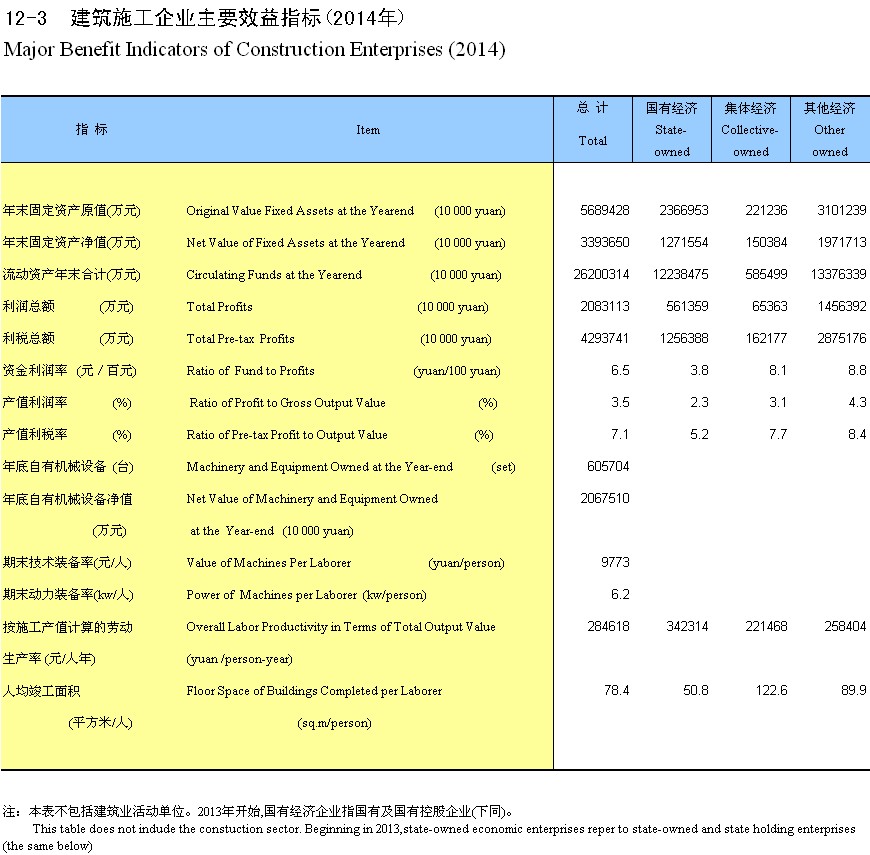Click the 'Collective-owned' column header
The image size is (870, 855).
750,130
